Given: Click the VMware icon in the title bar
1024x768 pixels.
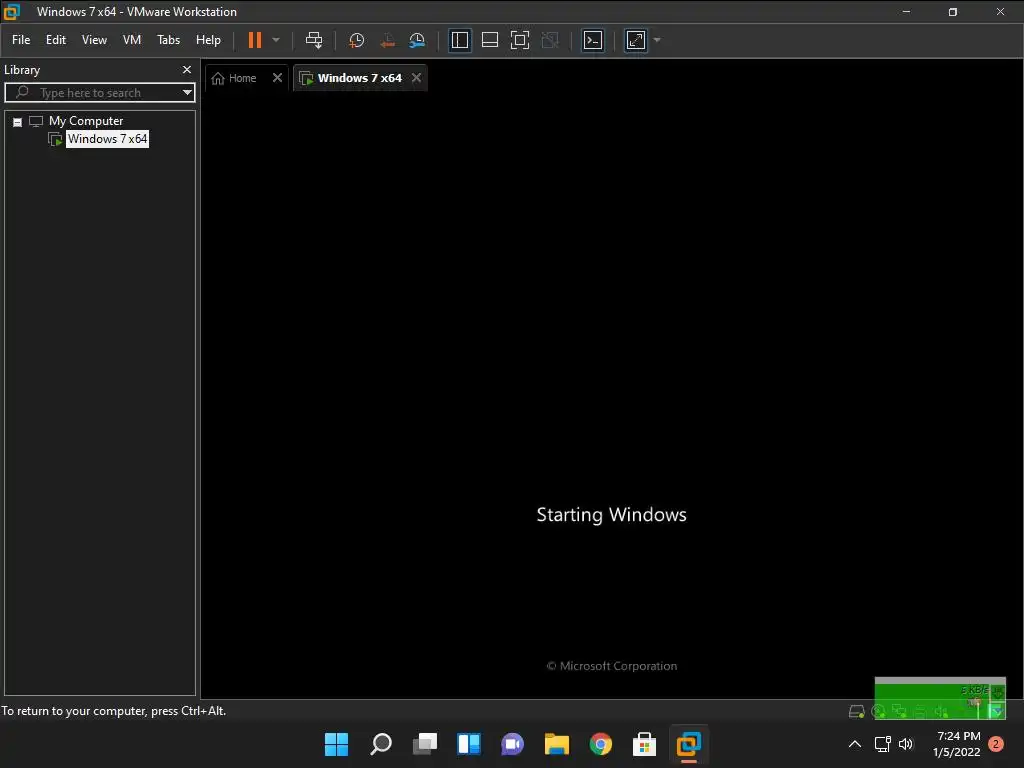Looking at the screenshot, I should pos(12,12).
